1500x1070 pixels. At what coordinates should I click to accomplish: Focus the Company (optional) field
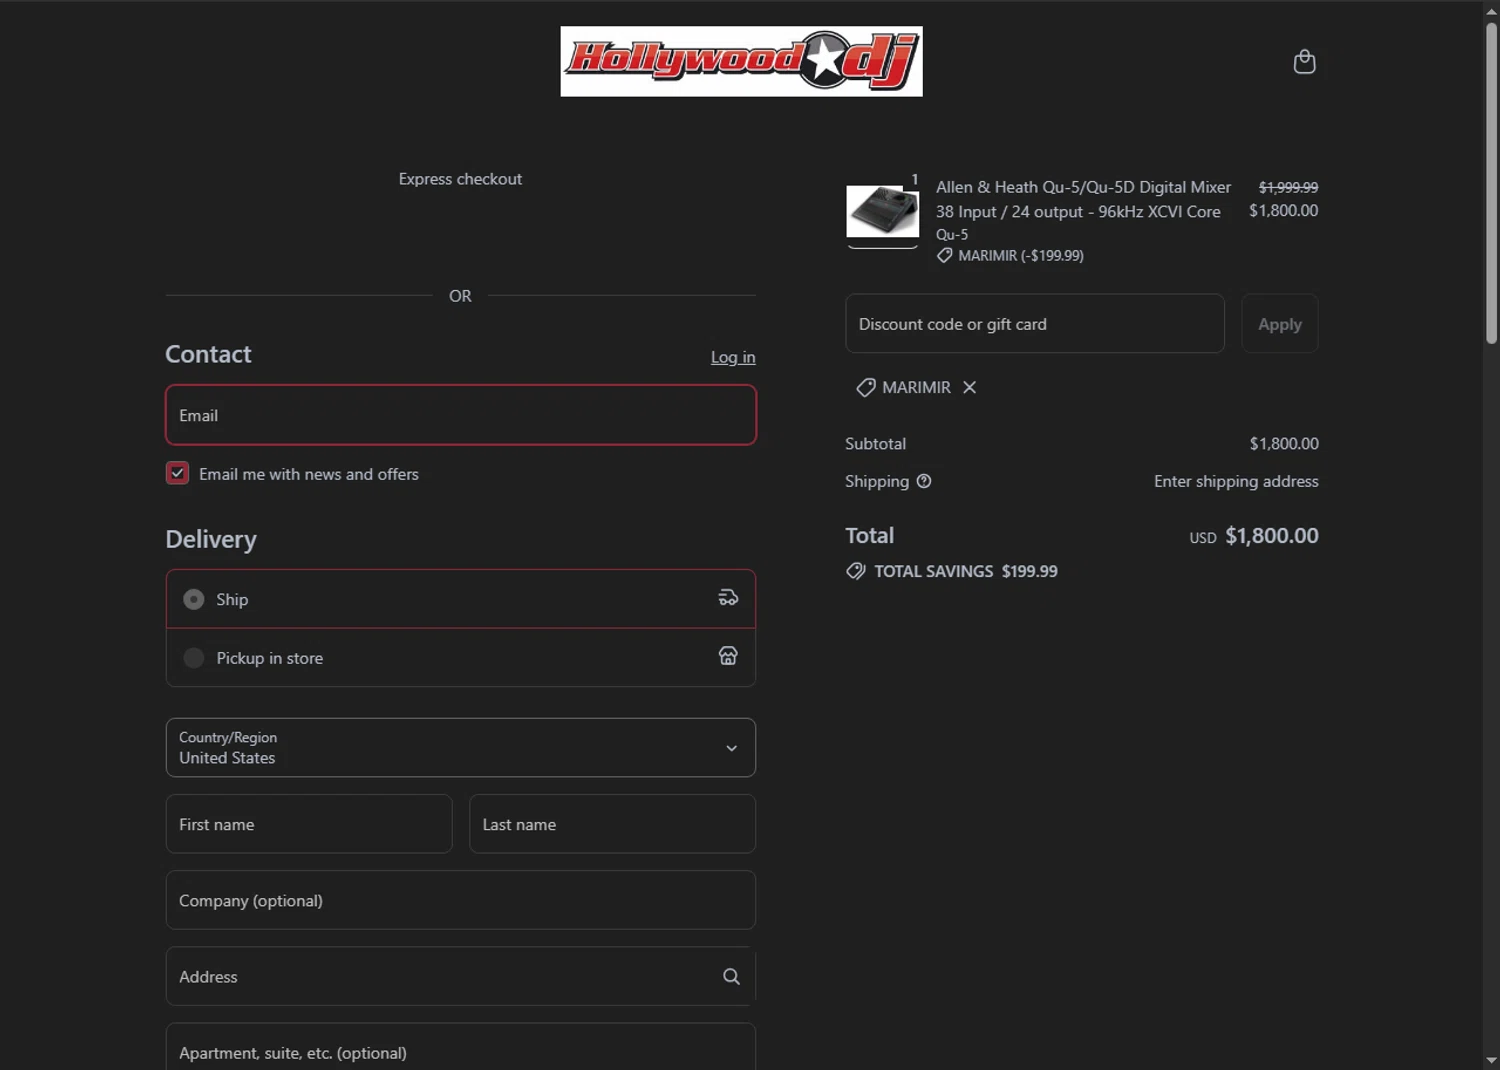[460, 900]
